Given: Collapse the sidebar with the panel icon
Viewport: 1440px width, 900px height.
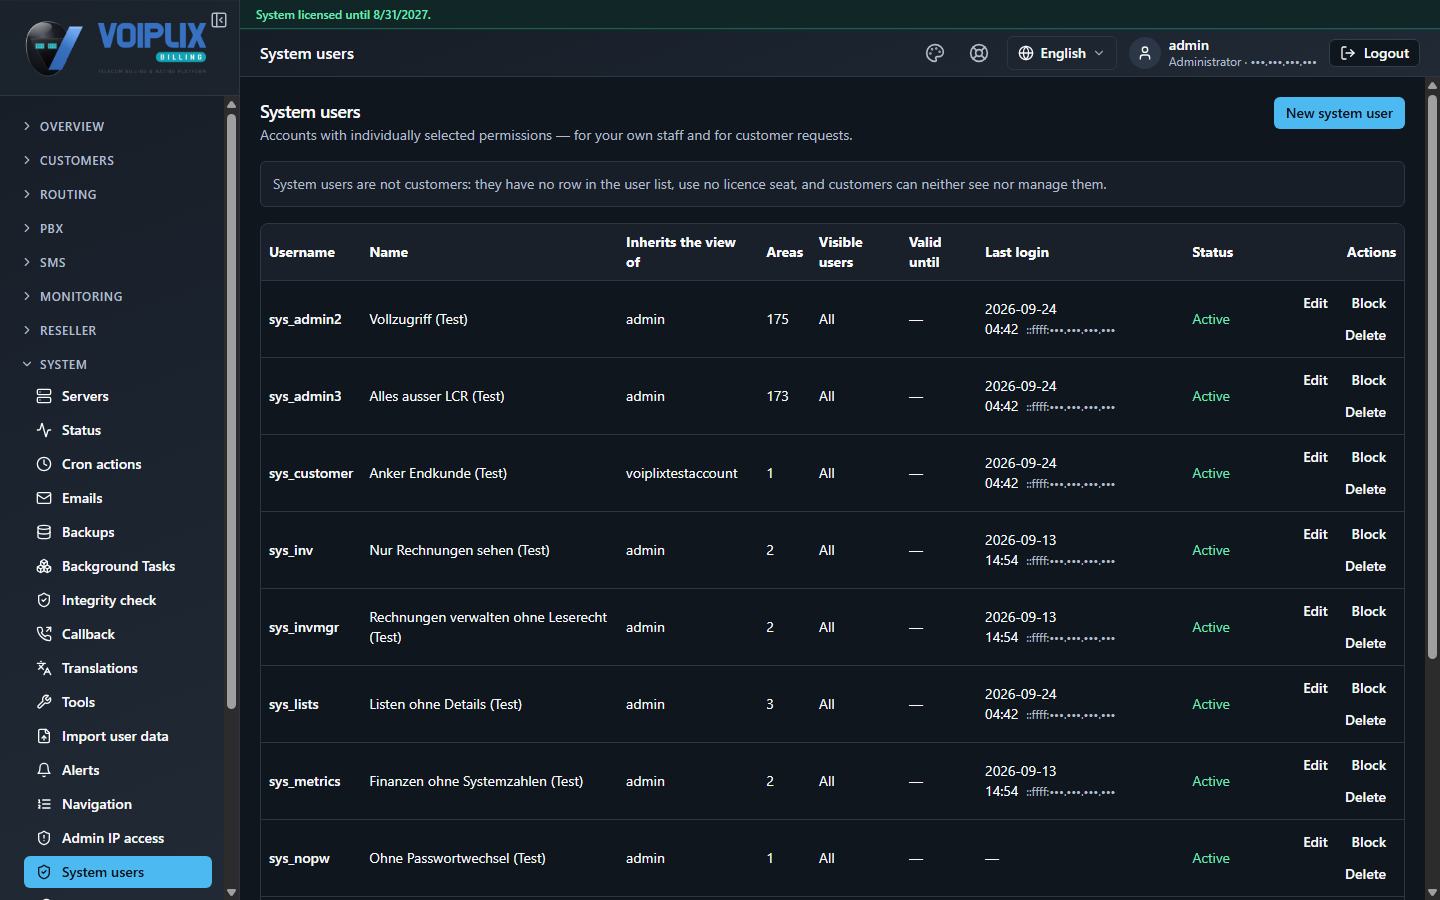Looking at the screenshot, I should pyautogui.click(x=219, y=20).
